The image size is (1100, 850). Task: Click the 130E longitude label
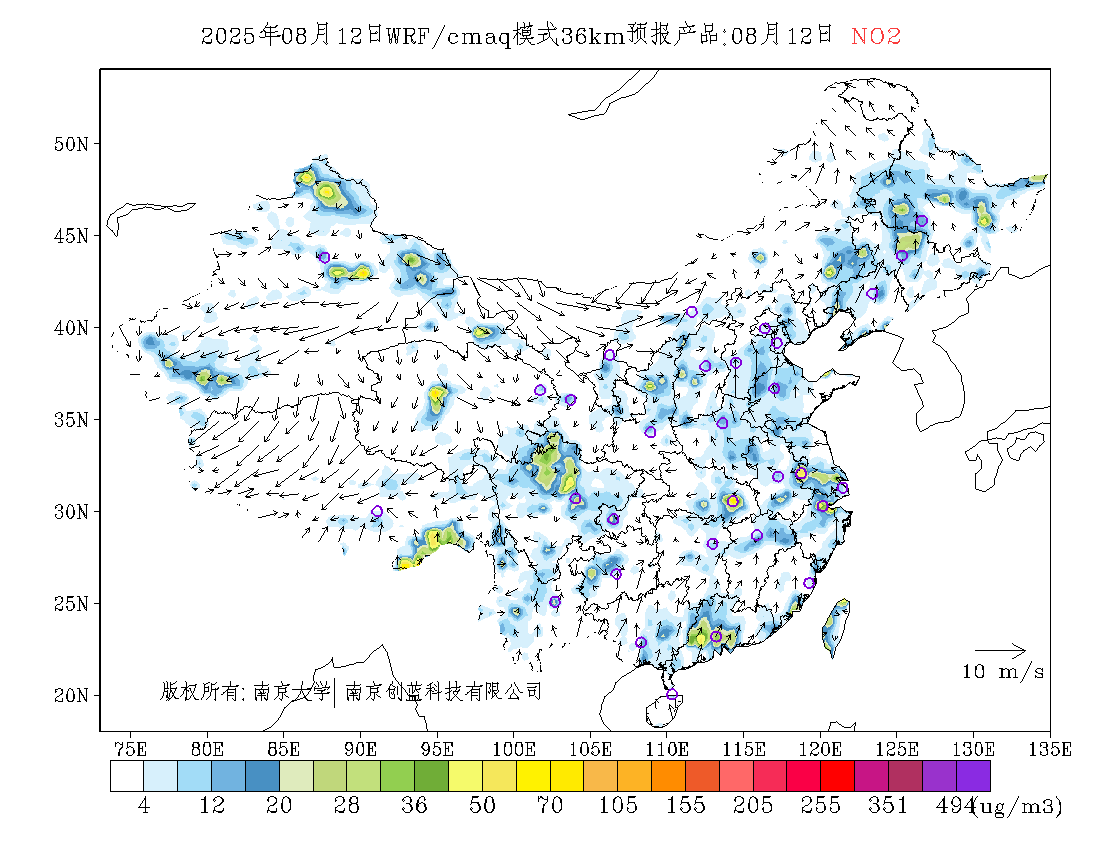click(x=973, y=750)
